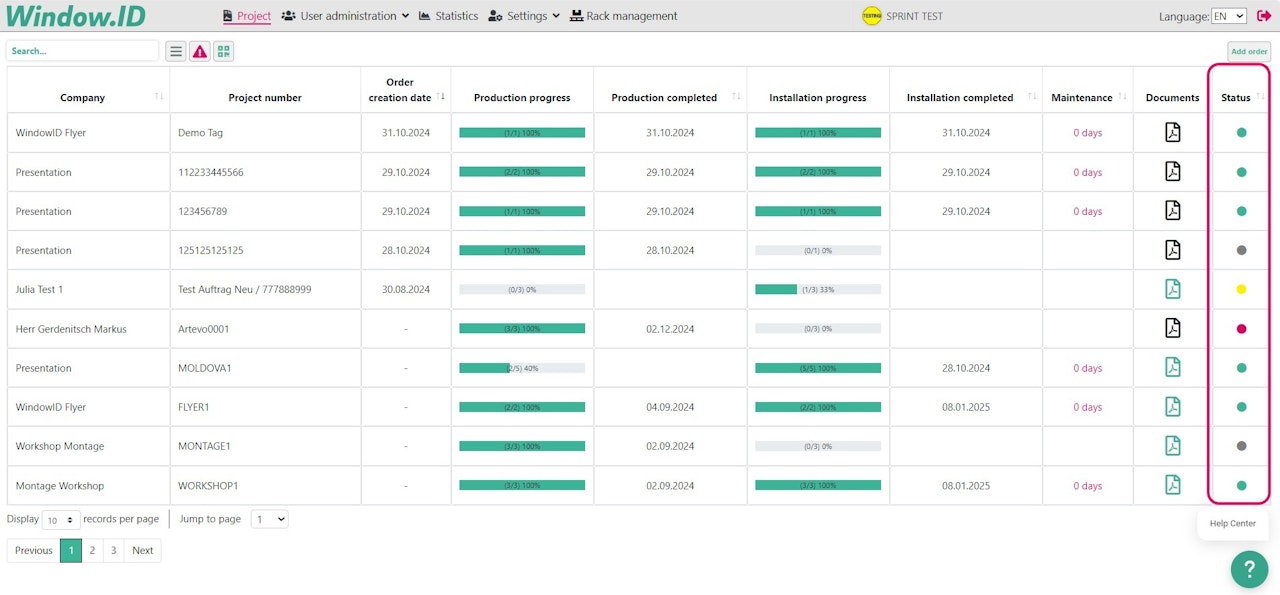Image resolution: width=1280 pixels, height=595 pixels.
Task: Go to the Statistics menu item
Action: point(448,16)
